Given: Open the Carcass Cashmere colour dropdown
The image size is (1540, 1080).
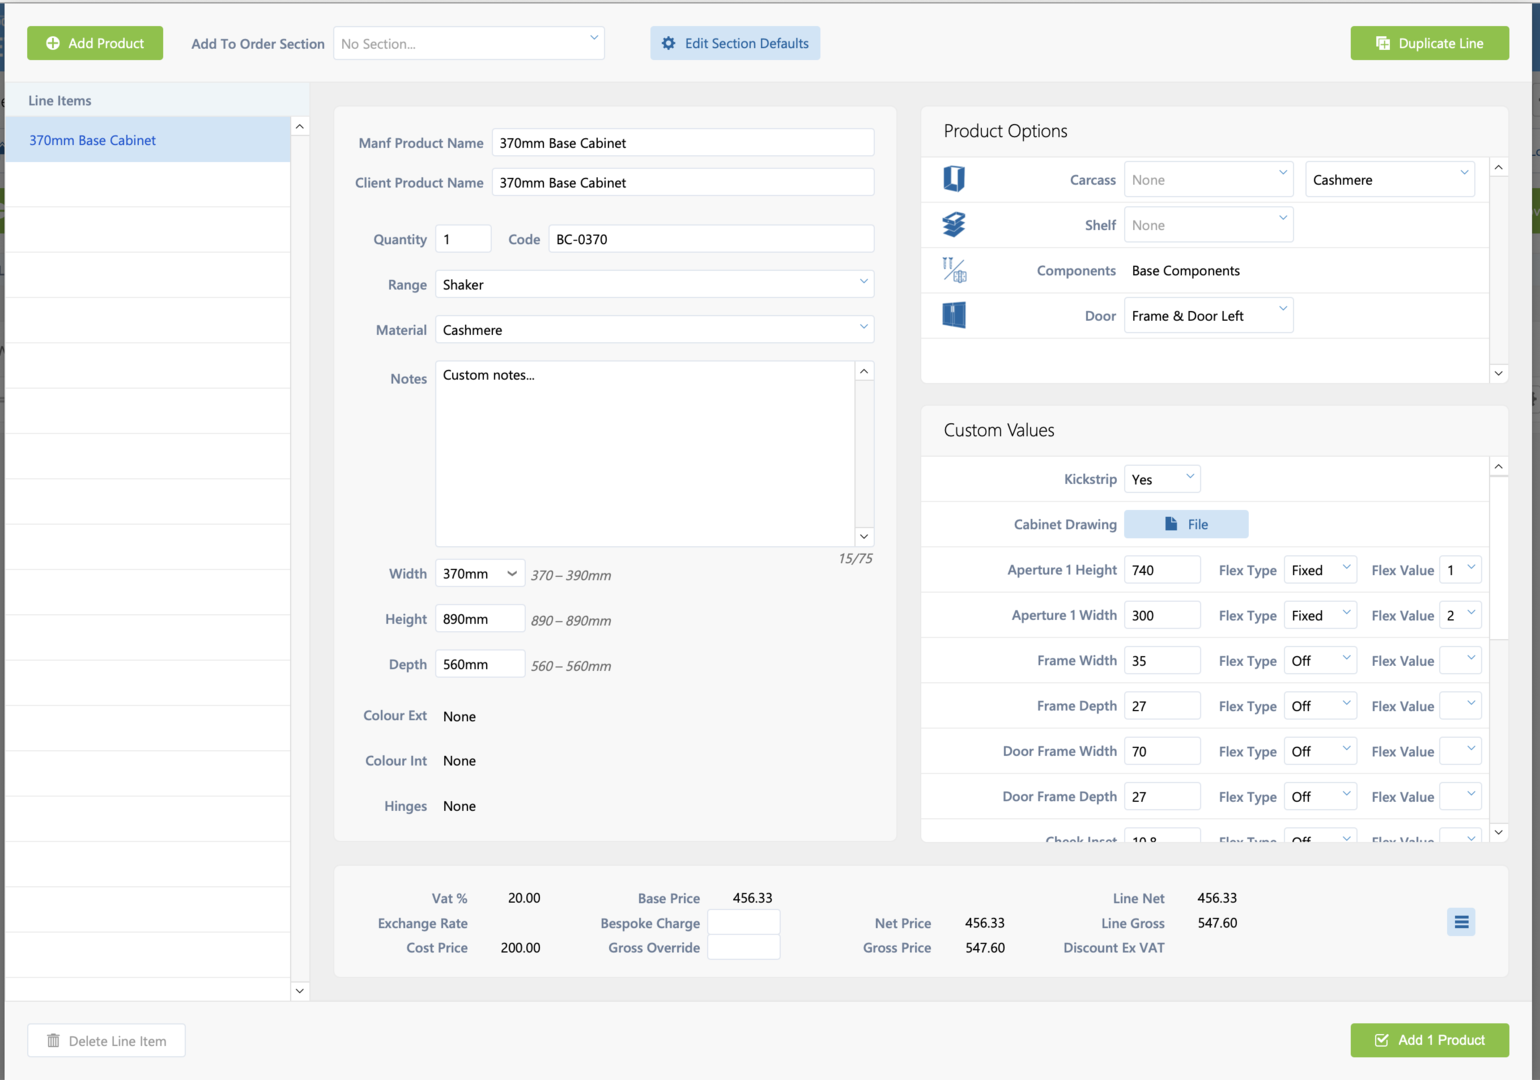Looking at the screenshot, I should pyautogui.click(x=1390, y=180).
